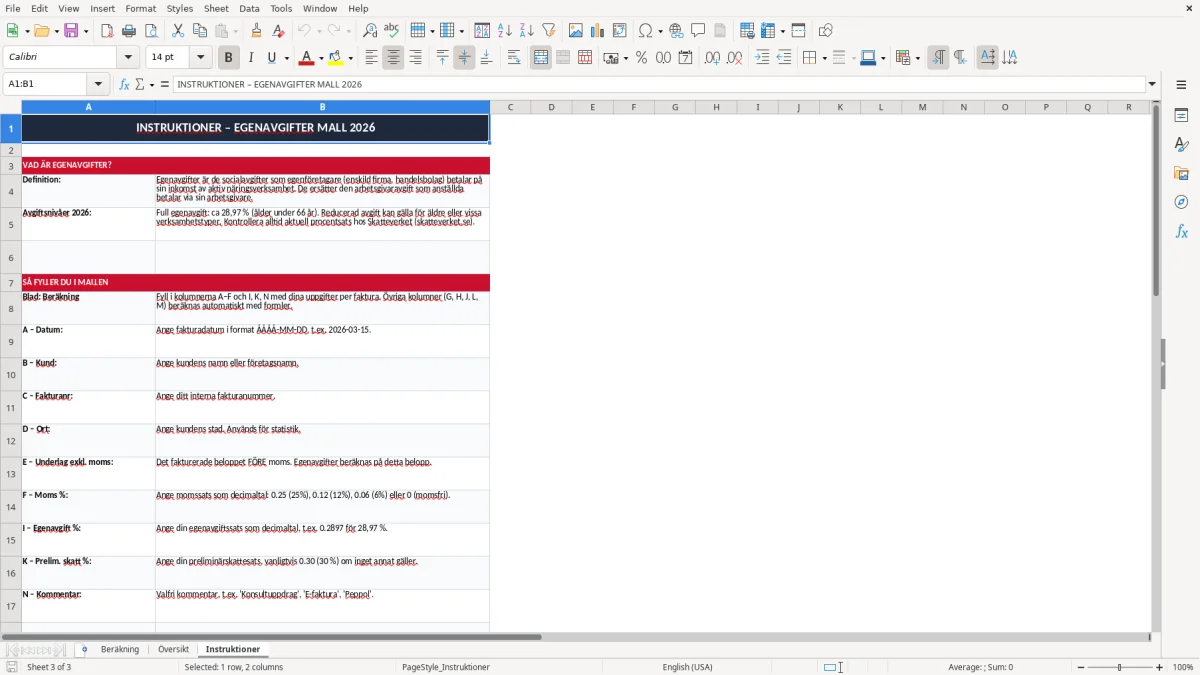Open sidebar Gallery icon

point(1181,174)
